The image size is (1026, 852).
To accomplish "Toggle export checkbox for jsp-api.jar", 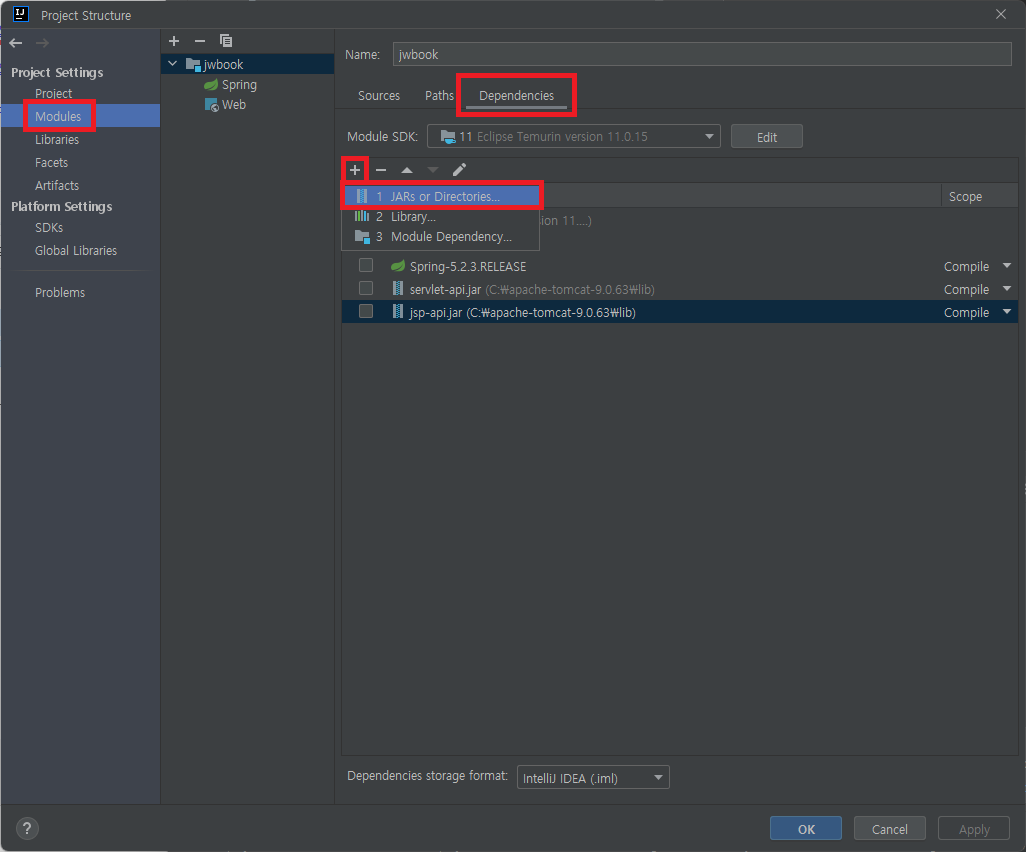I will pyautogui.click(x=366, y=311).
